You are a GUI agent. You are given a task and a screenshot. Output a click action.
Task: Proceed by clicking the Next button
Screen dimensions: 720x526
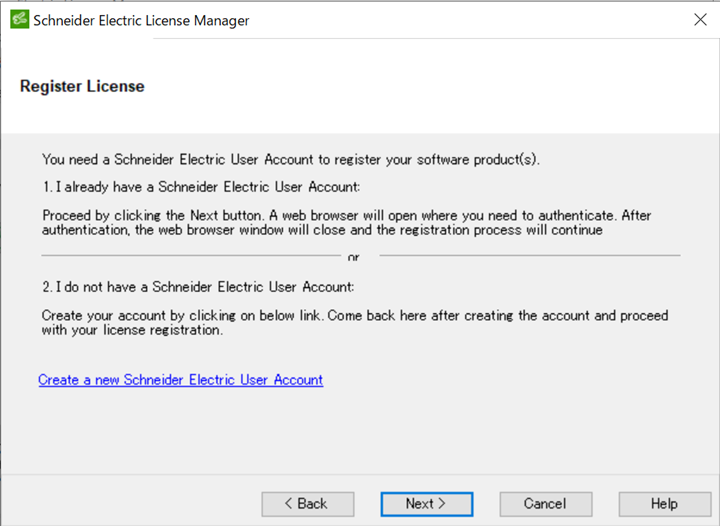coord(427,504)
